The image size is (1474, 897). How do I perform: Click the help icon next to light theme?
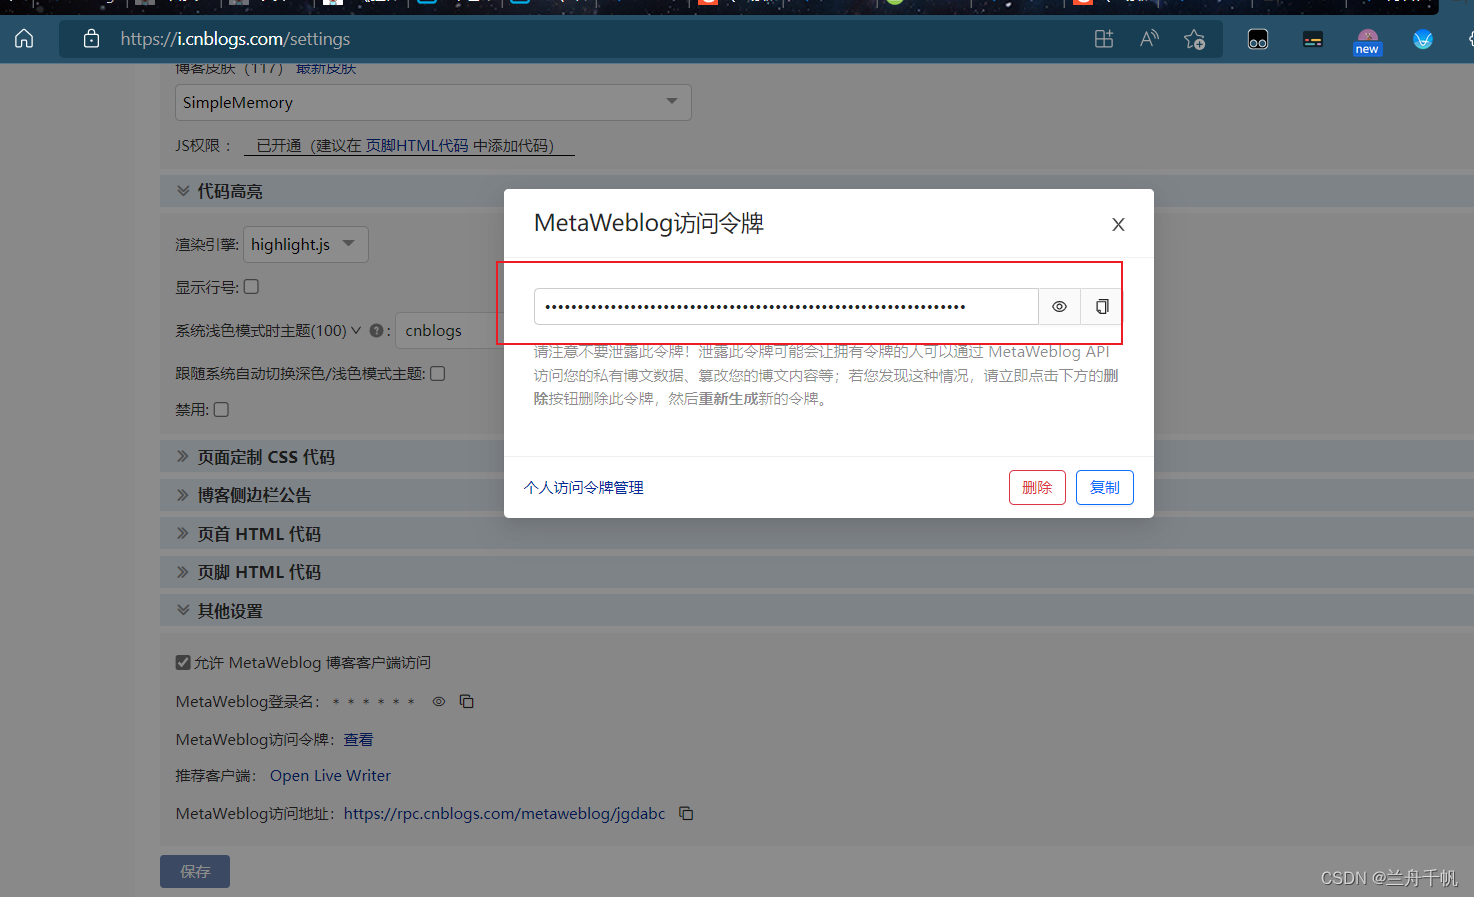coord(376,330)
